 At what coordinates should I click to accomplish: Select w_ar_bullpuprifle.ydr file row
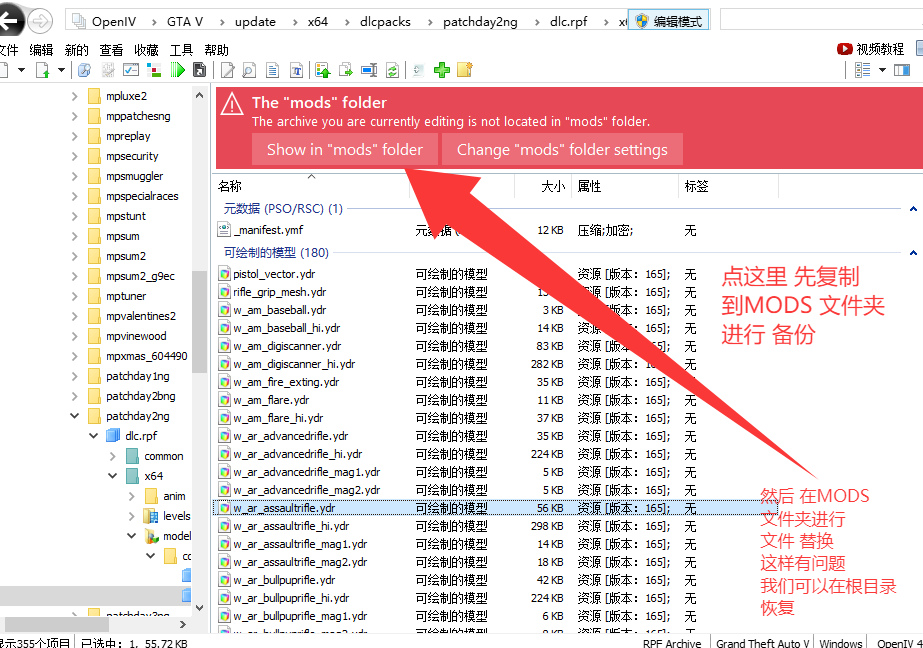tap(498, 580)
